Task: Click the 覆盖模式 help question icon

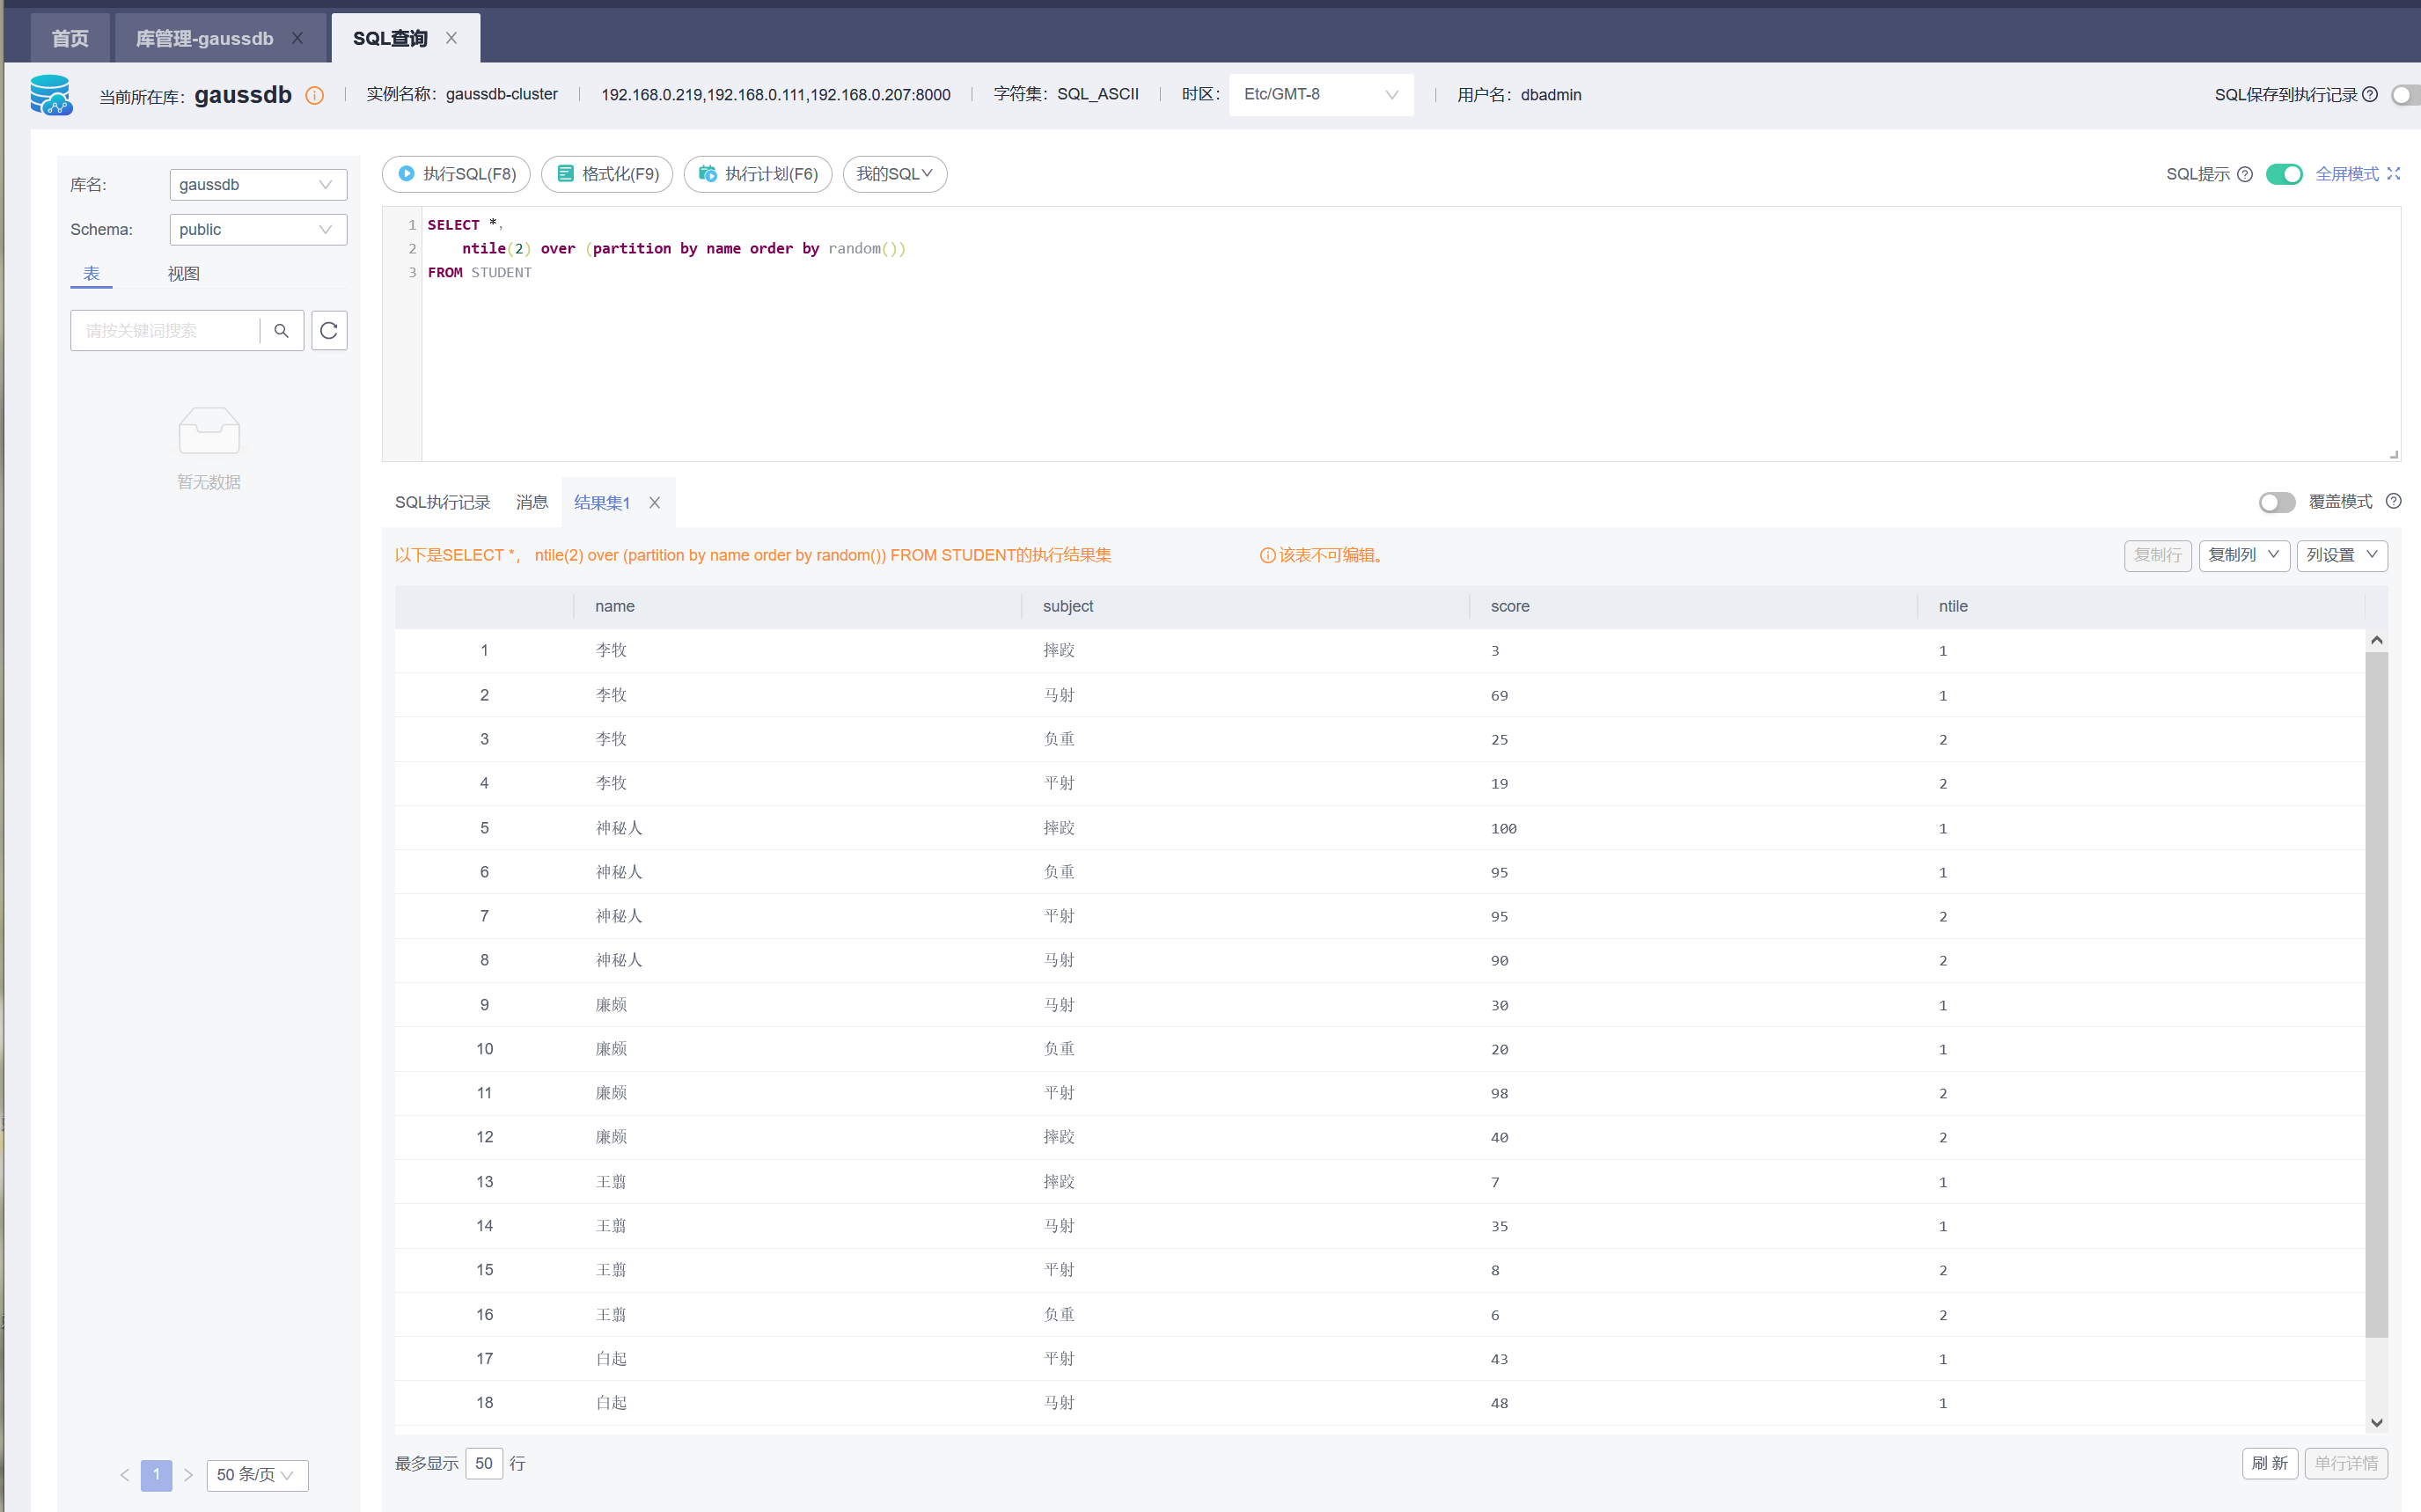Action: 2393,502
